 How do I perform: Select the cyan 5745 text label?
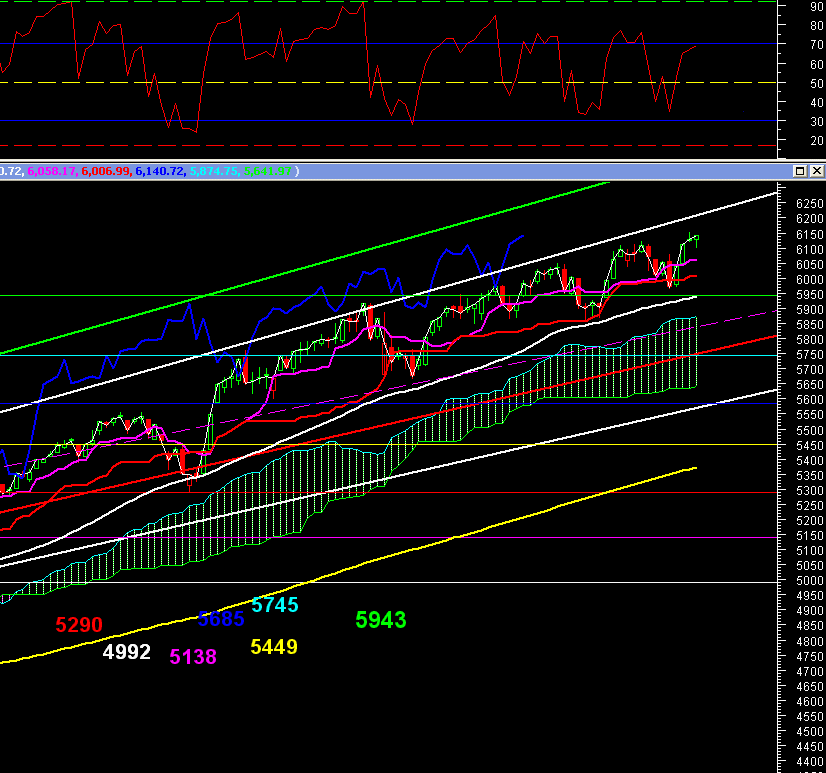[275, 605]
